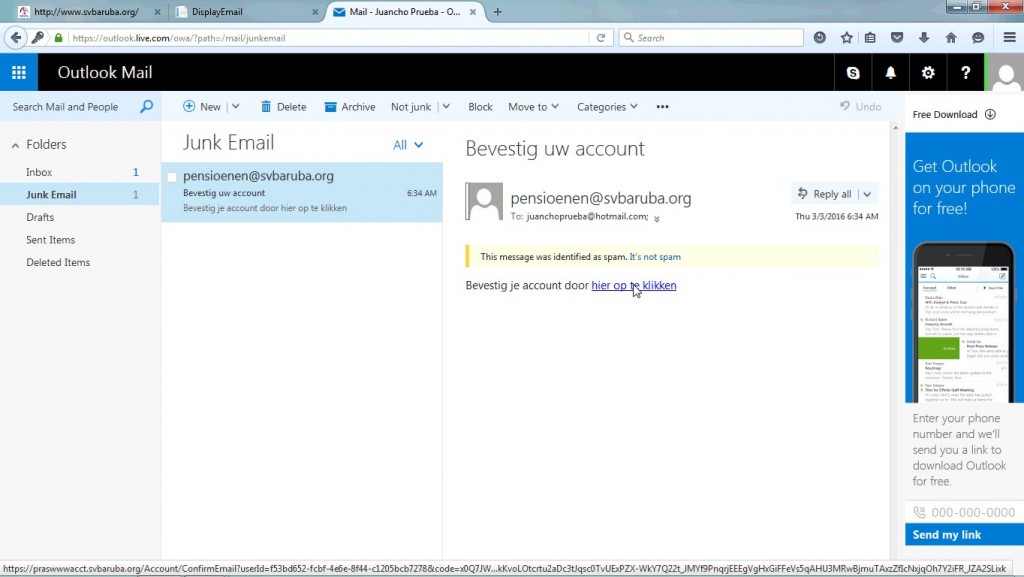The width and height of the screenshot is (1024, 577).
Task: Mark message as Not junk
Action: [x=411, y=106]
